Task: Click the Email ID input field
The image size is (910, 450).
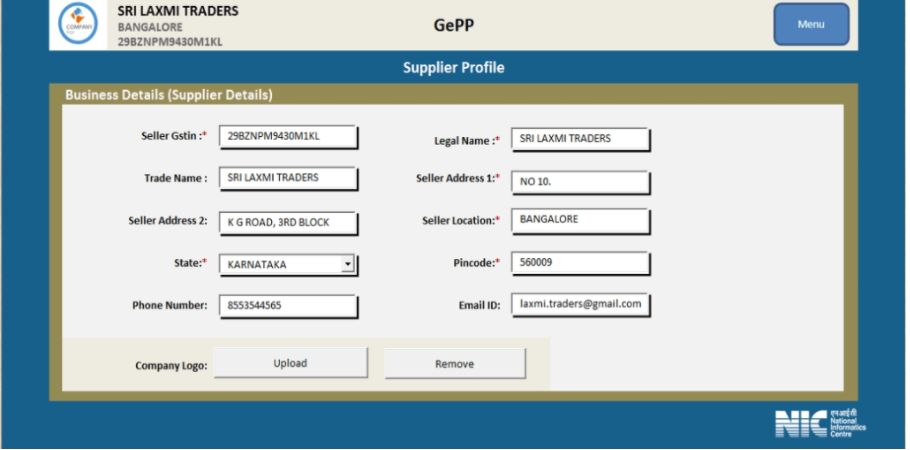Action: coord(580,305)
